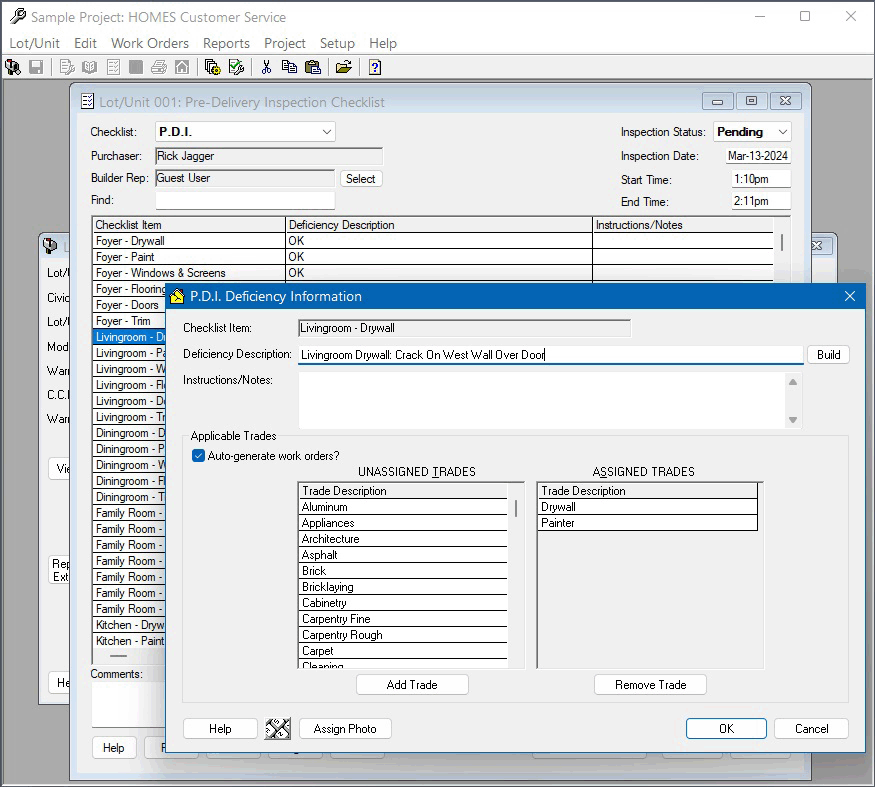Click the Copy toolbar icon
875x787 pixels.
[x=289, y=67]
